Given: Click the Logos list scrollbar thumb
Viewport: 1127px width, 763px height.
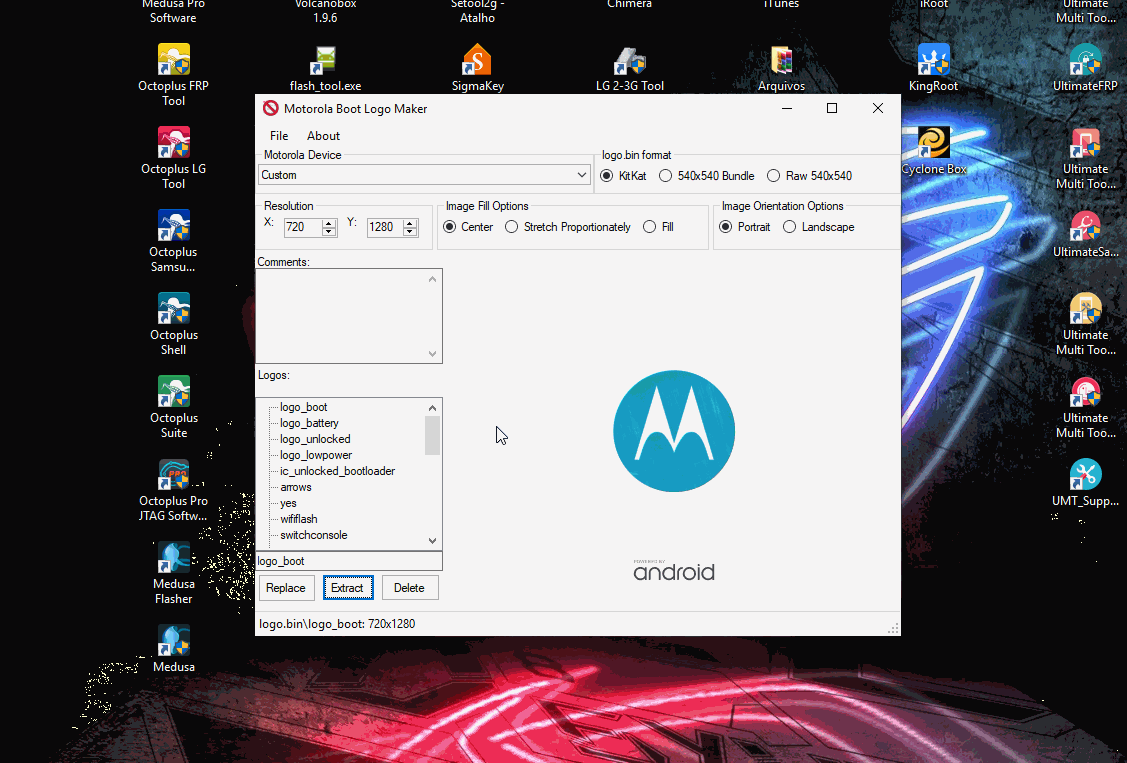Looking at the screenshot, I should 433,435.
